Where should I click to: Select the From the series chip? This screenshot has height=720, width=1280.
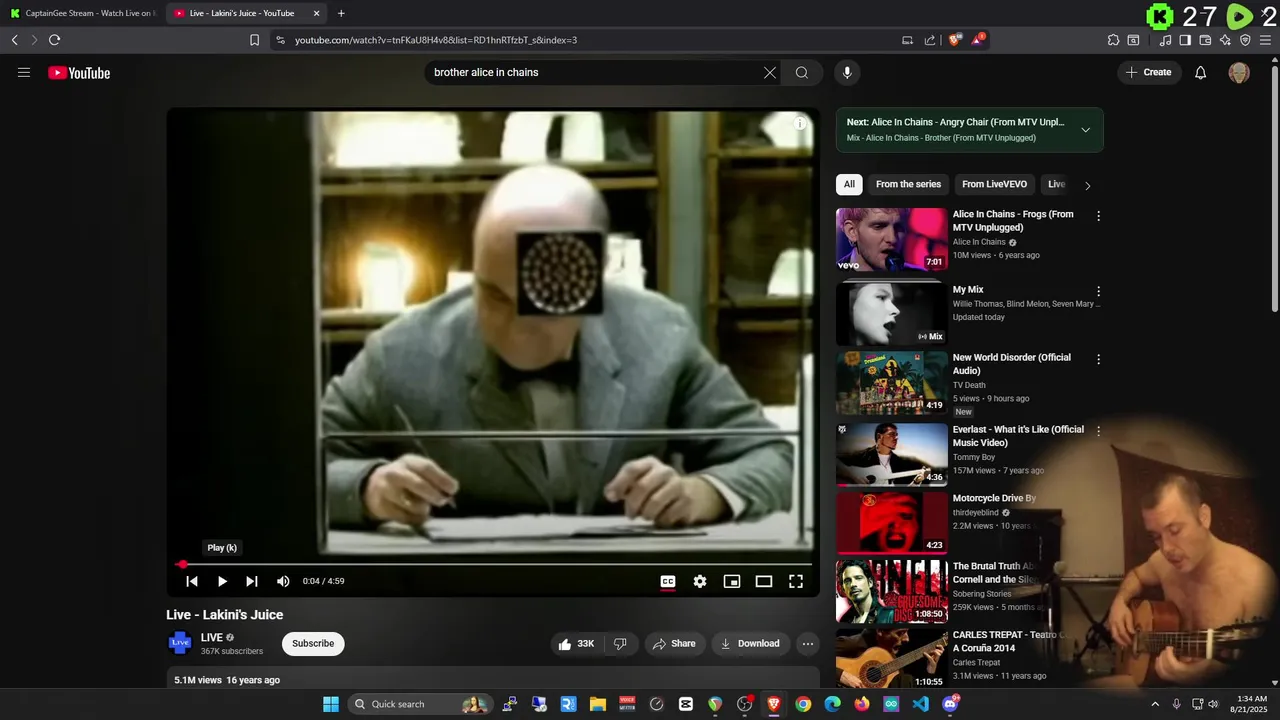click(x=908, y=184)
